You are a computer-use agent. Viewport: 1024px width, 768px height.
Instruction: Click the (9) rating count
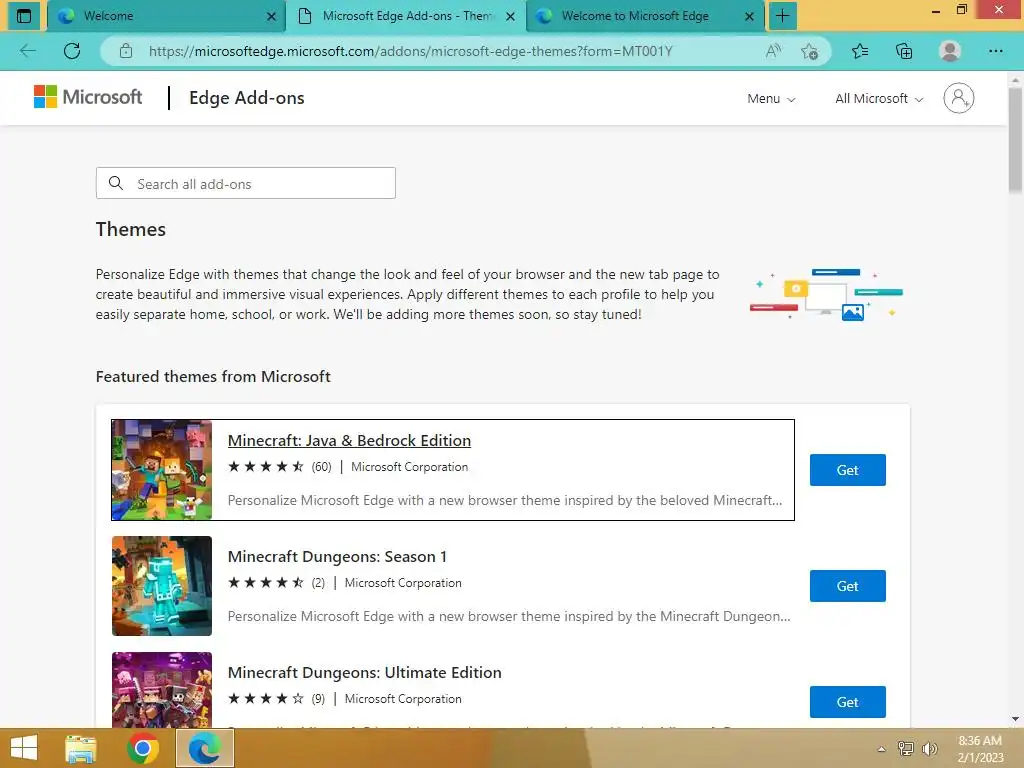pyautogui.click(x=318, y=699)
